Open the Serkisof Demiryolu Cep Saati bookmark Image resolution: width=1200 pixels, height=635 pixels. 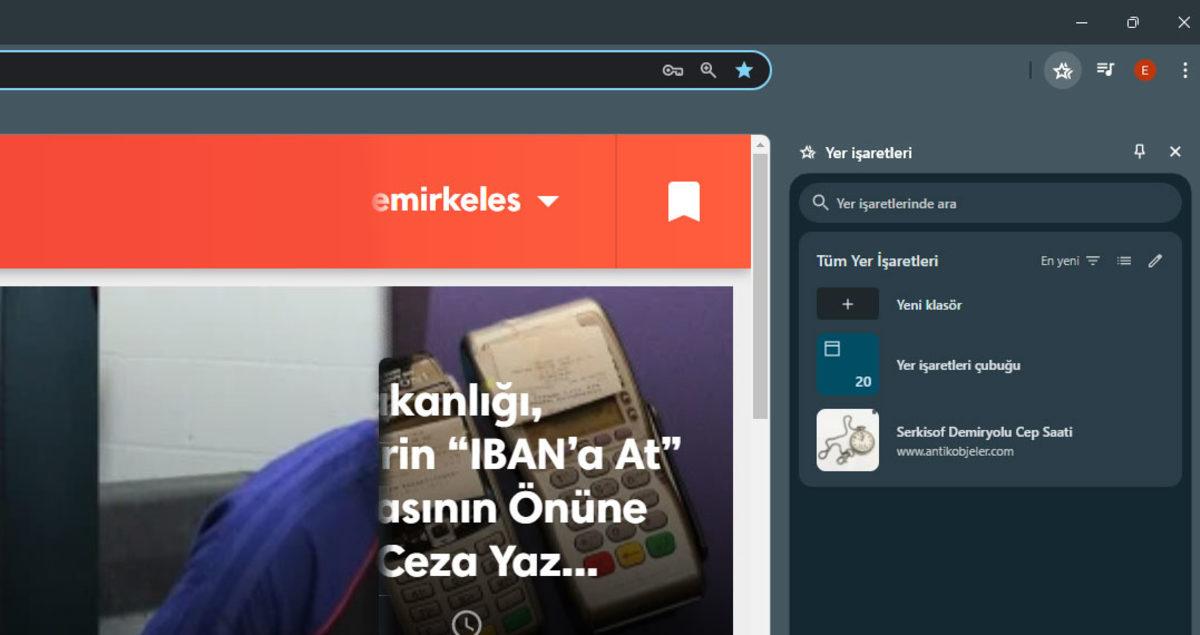tap(983, 432)
